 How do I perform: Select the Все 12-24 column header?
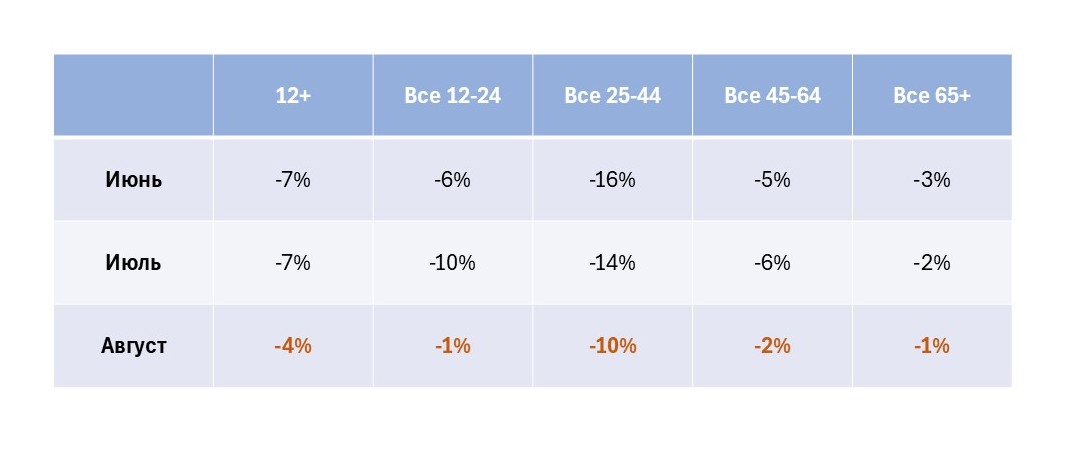[452, 96]
